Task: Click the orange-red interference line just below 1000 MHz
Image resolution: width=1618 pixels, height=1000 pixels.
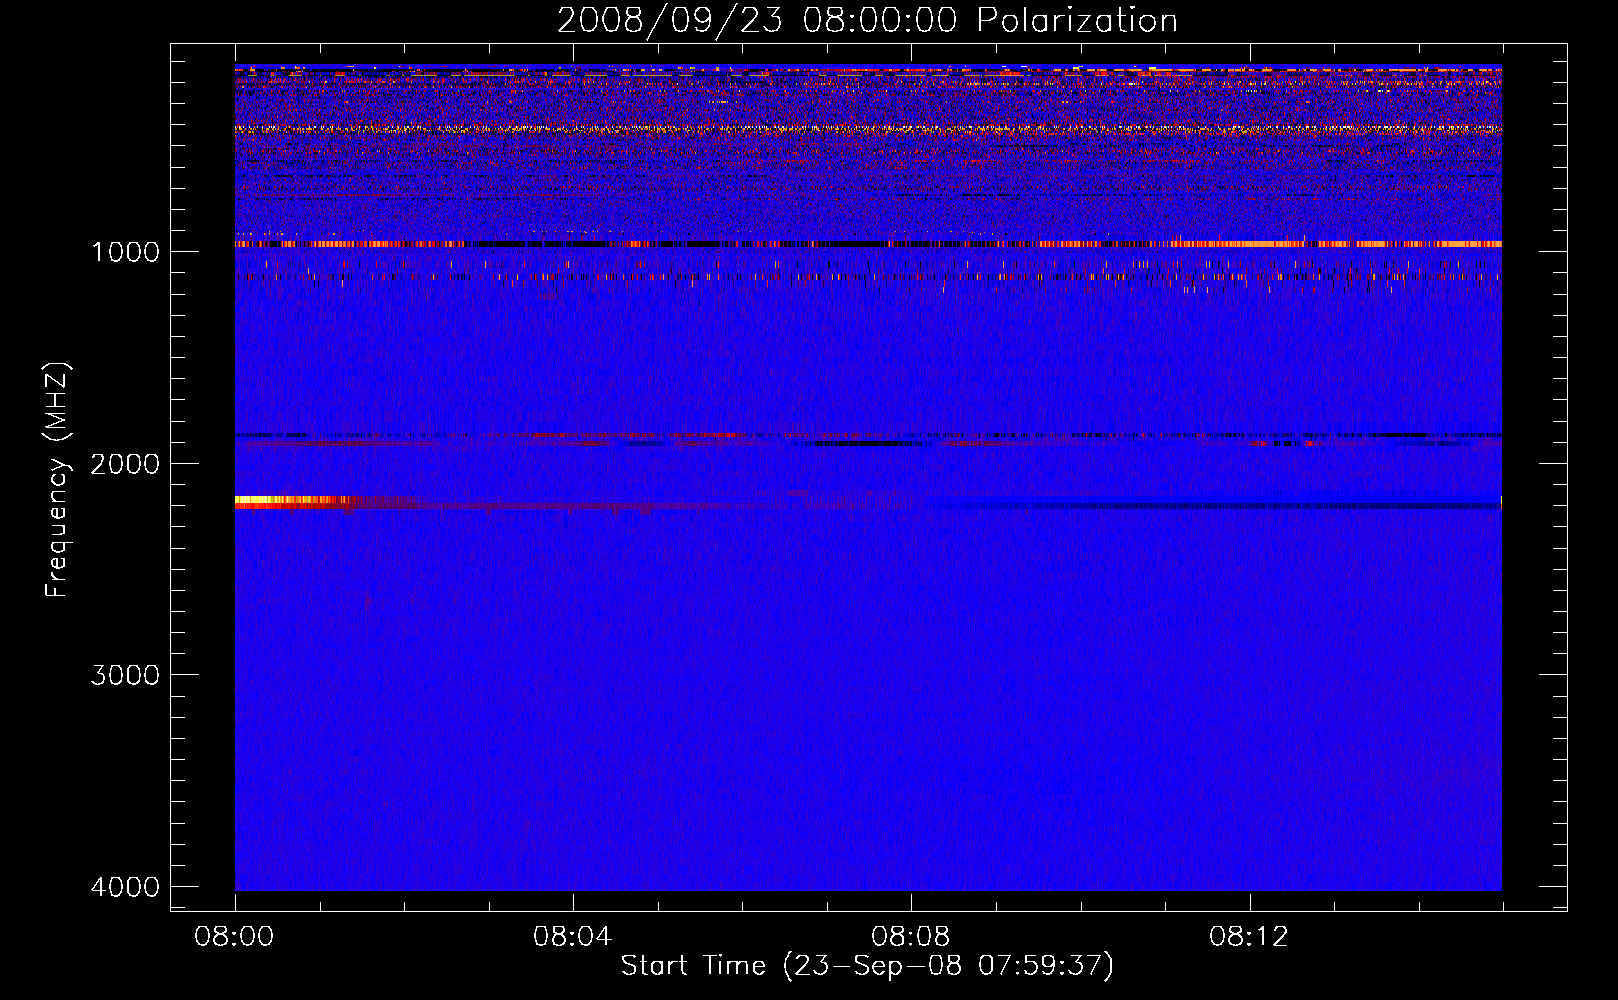Action: point(868,244)
